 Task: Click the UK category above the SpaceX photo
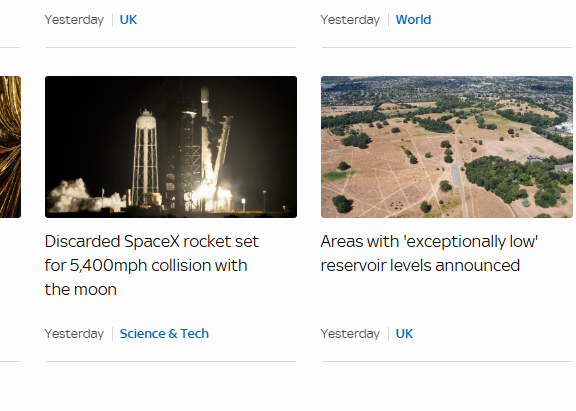128,19
